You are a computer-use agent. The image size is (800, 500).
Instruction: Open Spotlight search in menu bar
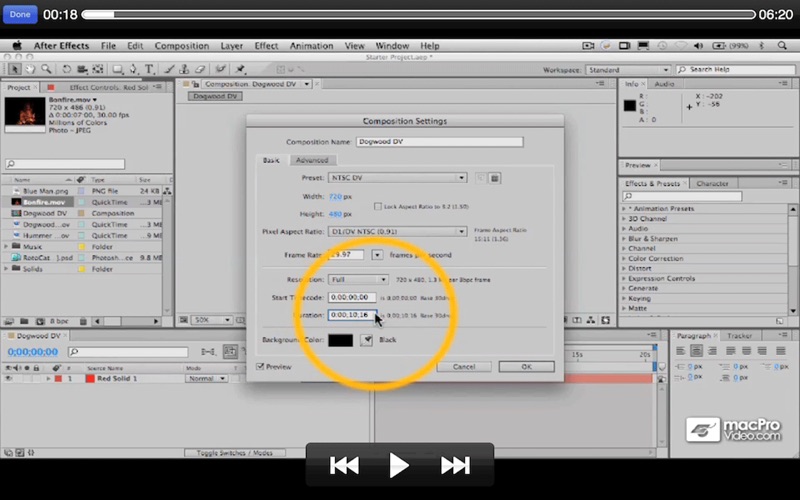click(782, 45)
